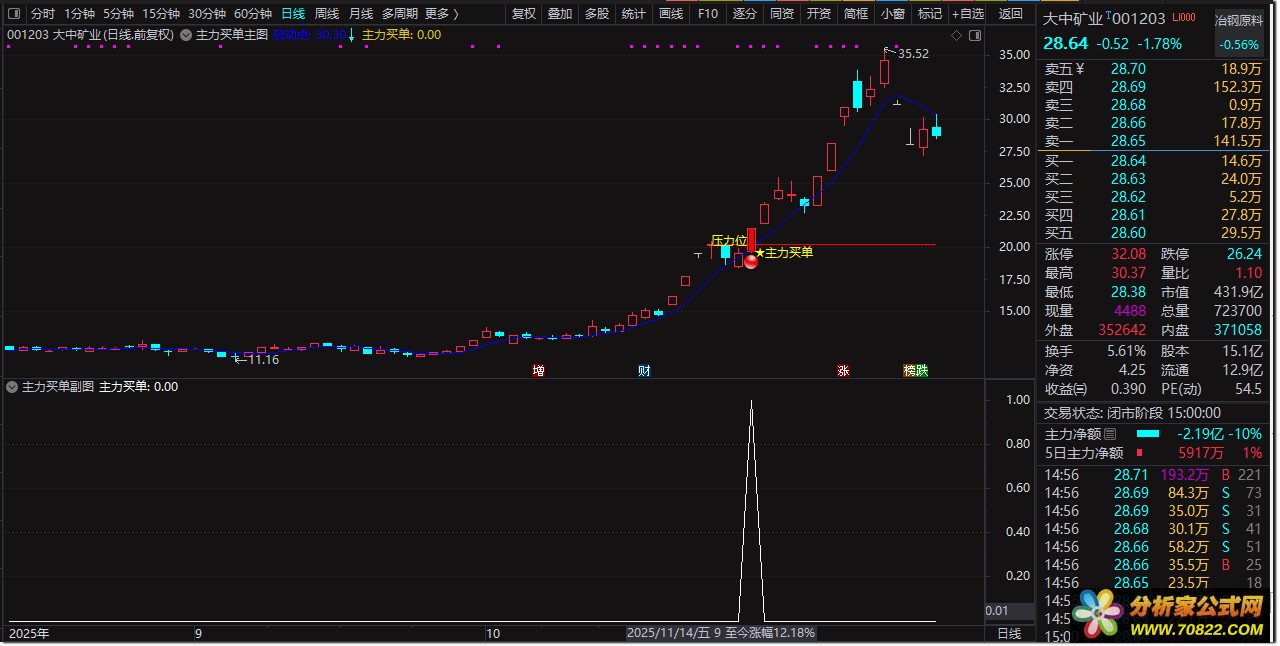The height and width of the screenshot is (646, 1280).
Task: Toggle 复权 price adjustment
Action: point(524,14)
